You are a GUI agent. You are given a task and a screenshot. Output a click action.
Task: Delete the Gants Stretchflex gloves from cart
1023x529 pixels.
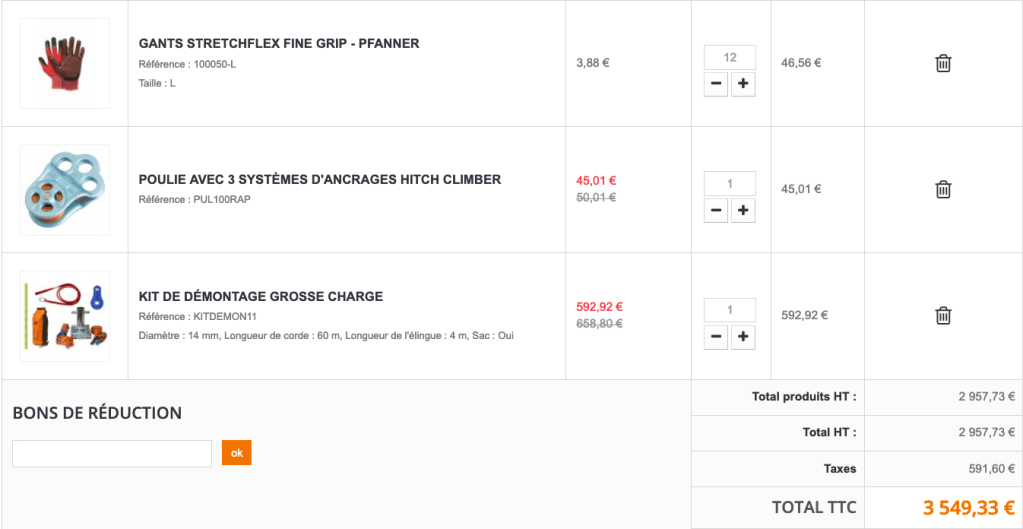[x=942, y=63]
